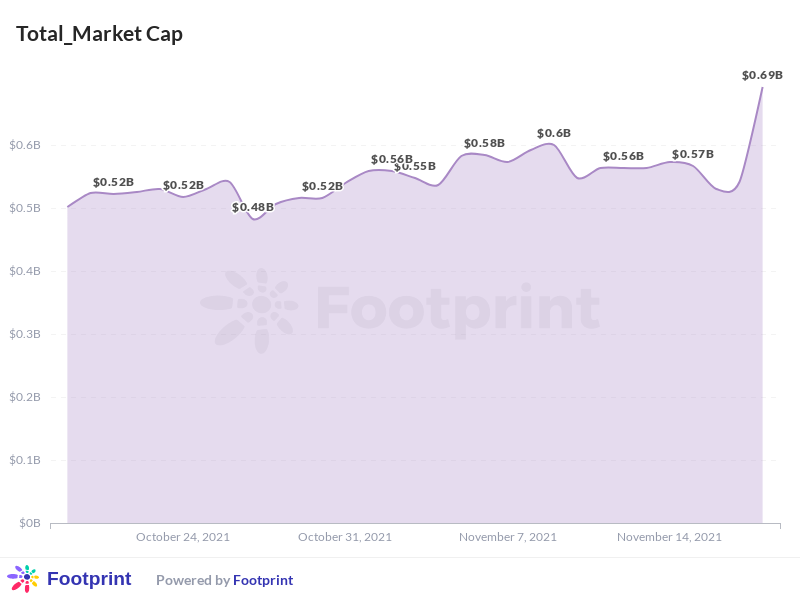The image size is (800, 600).
Task: Click the $0.69B peak data label
Action: (x=762, y=75)
